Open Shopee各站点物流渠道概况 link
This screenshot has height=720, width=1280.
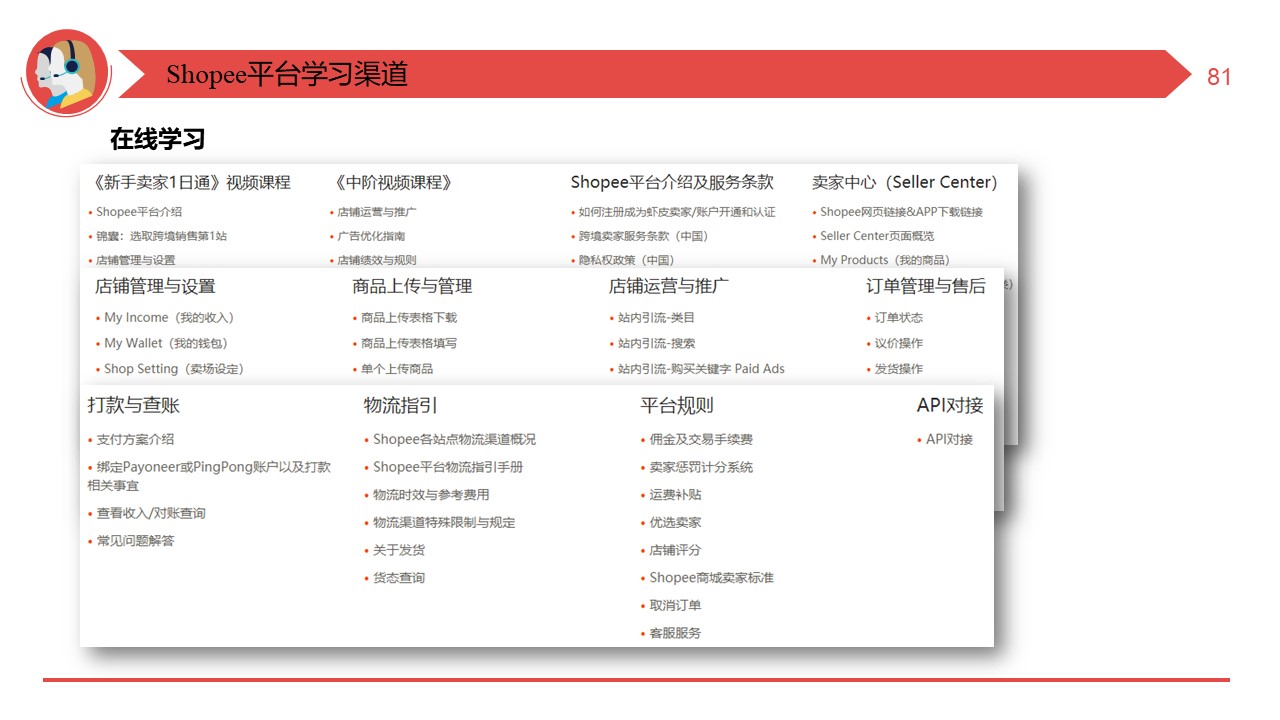point(455,439)
